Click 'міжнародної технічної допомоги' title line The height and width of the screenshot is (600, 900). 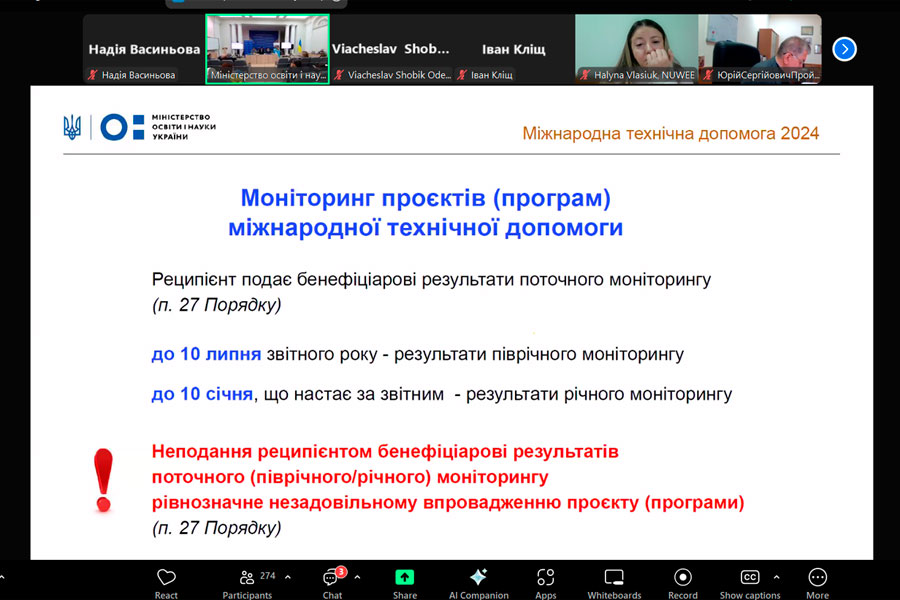(x=425, y=227)
